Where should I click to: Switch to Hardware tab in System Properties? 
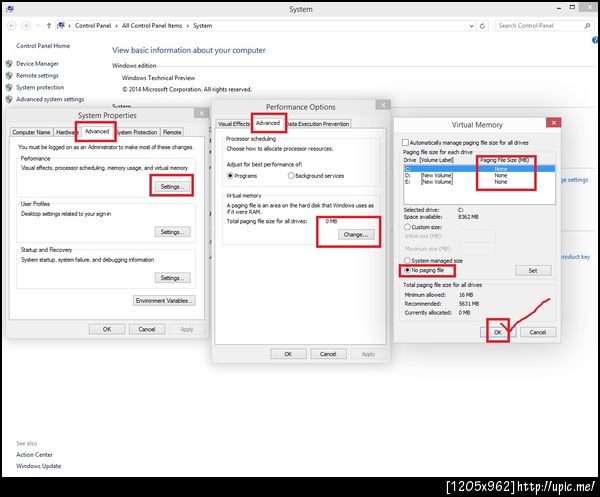66,132
